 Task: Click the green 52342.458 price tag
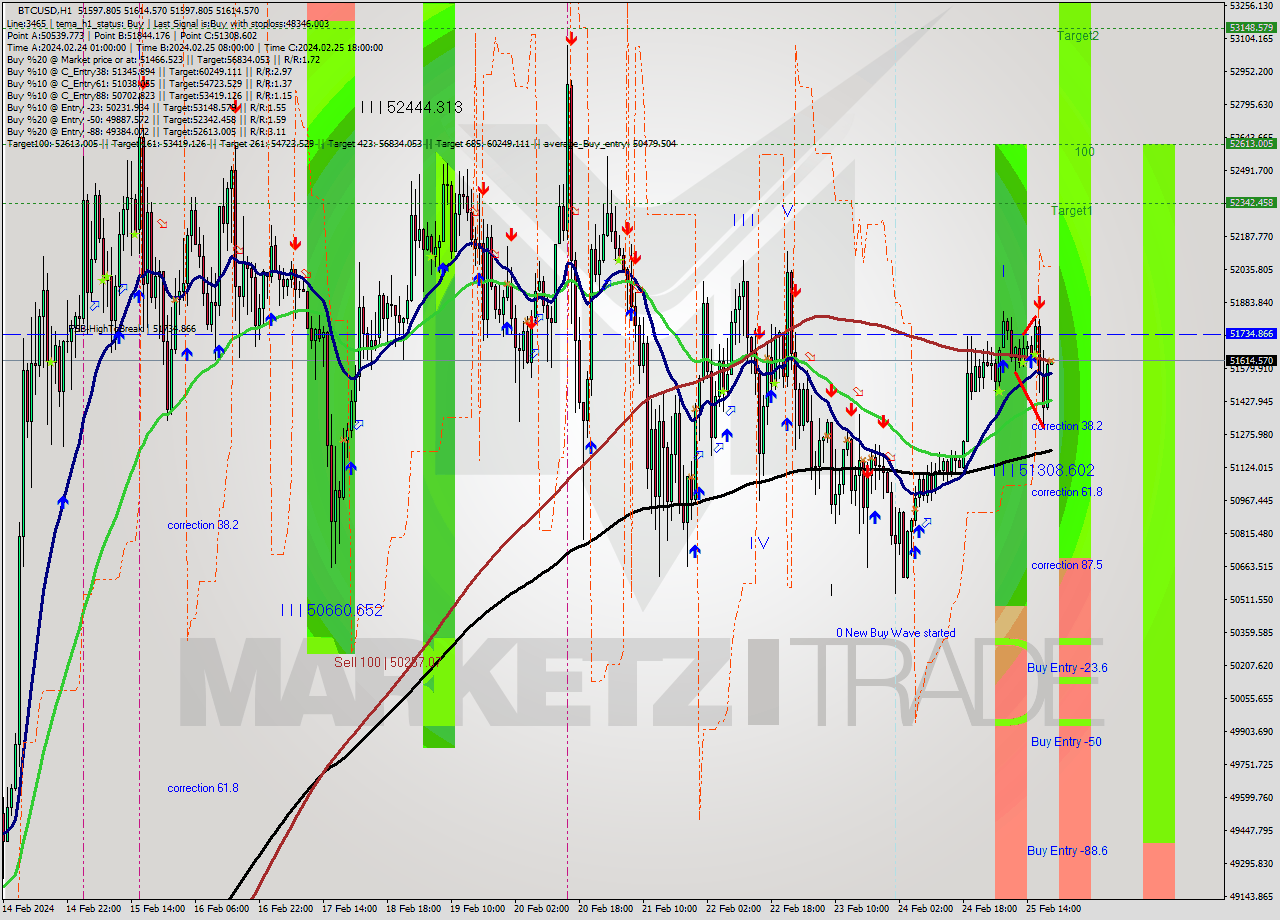(1251, 202)
